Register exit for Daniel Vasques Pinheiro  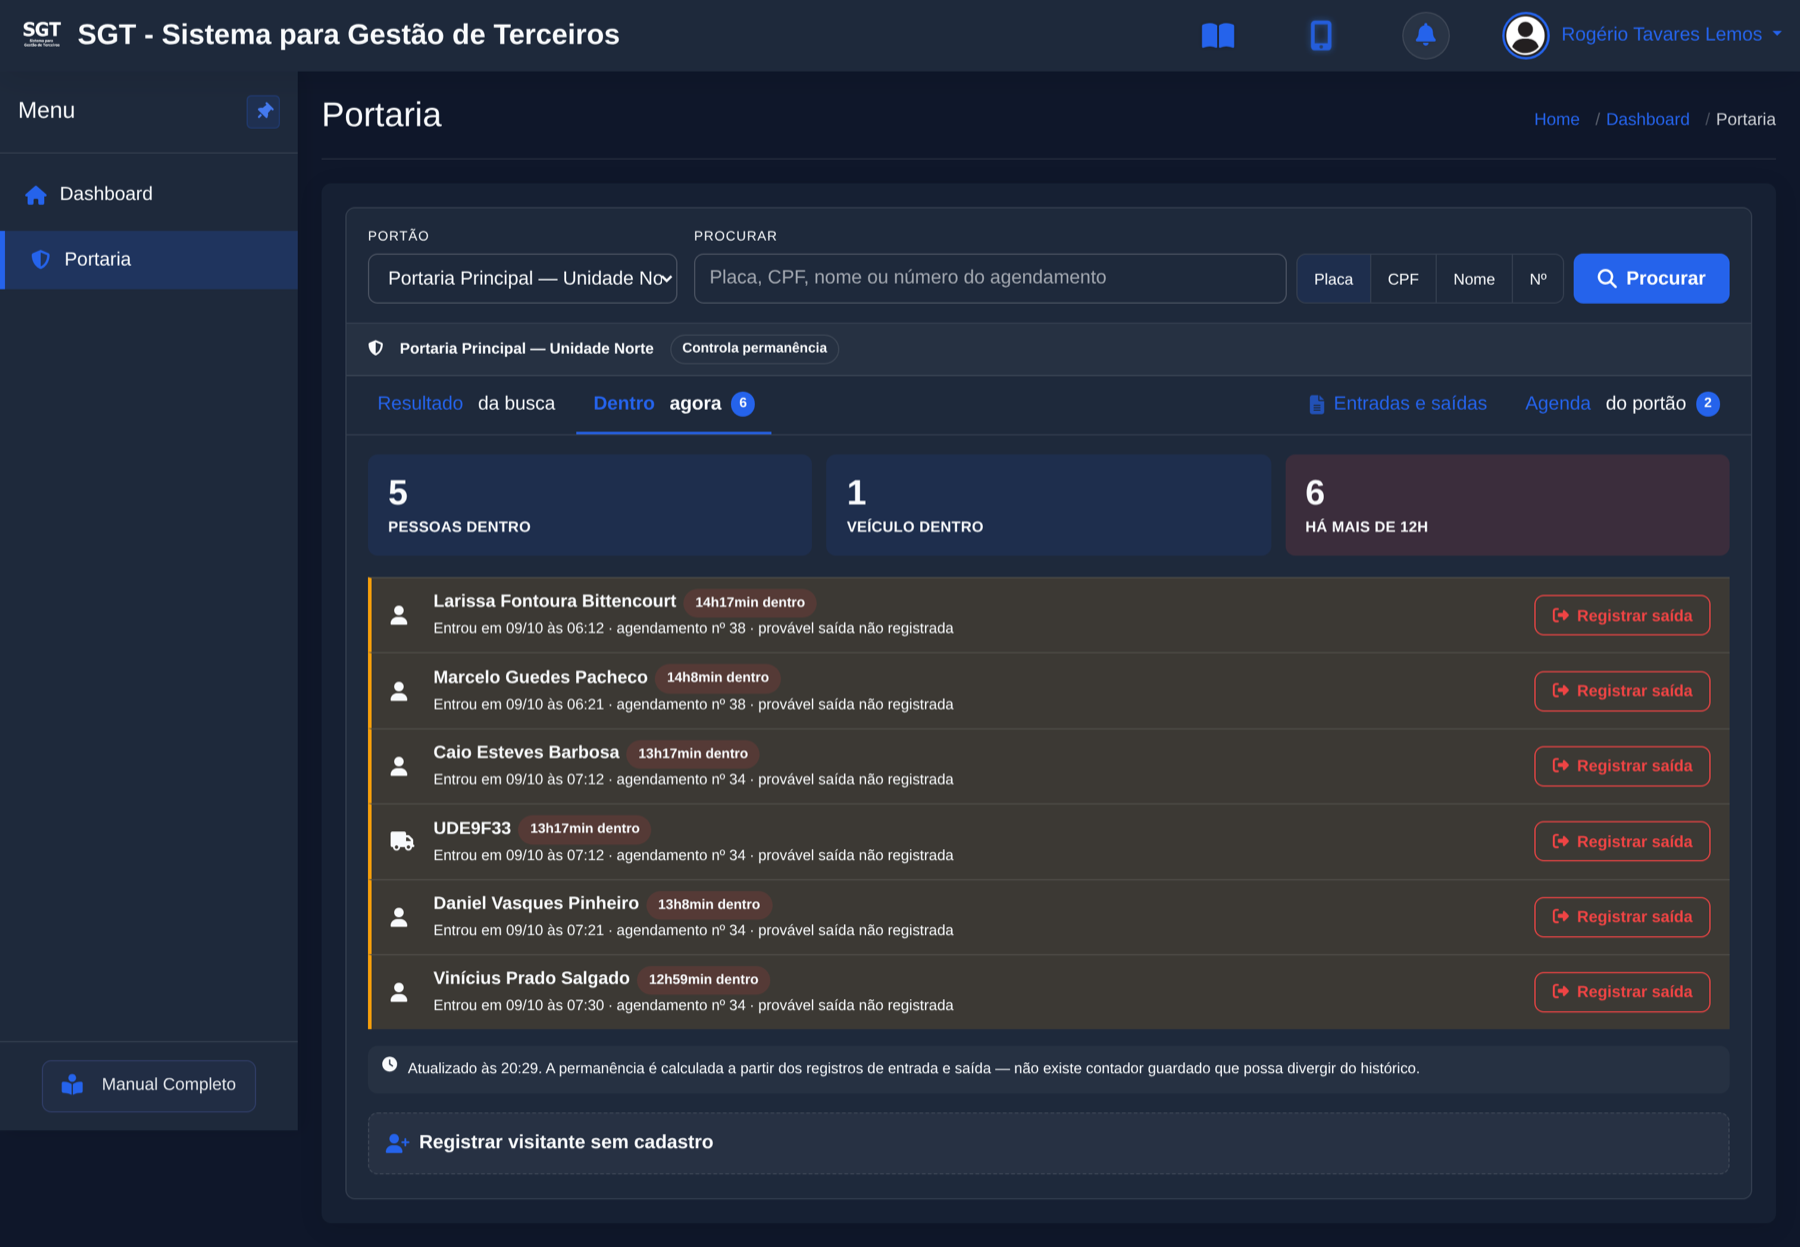(x=1622, y=917)
